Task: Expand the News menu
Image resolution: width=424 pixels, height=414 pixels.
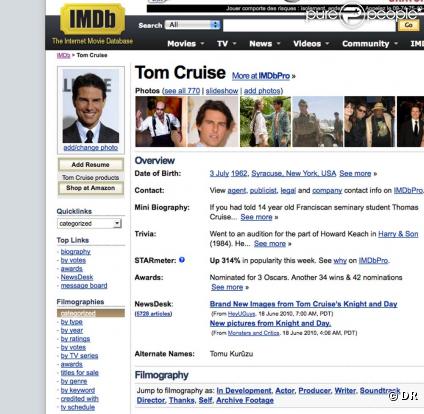Action: tap(265, 44)
